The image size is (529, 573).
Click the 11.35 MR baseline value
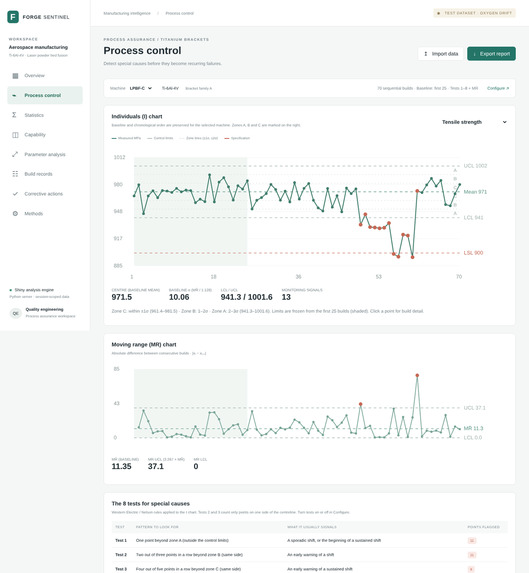(x=121, y=466)
